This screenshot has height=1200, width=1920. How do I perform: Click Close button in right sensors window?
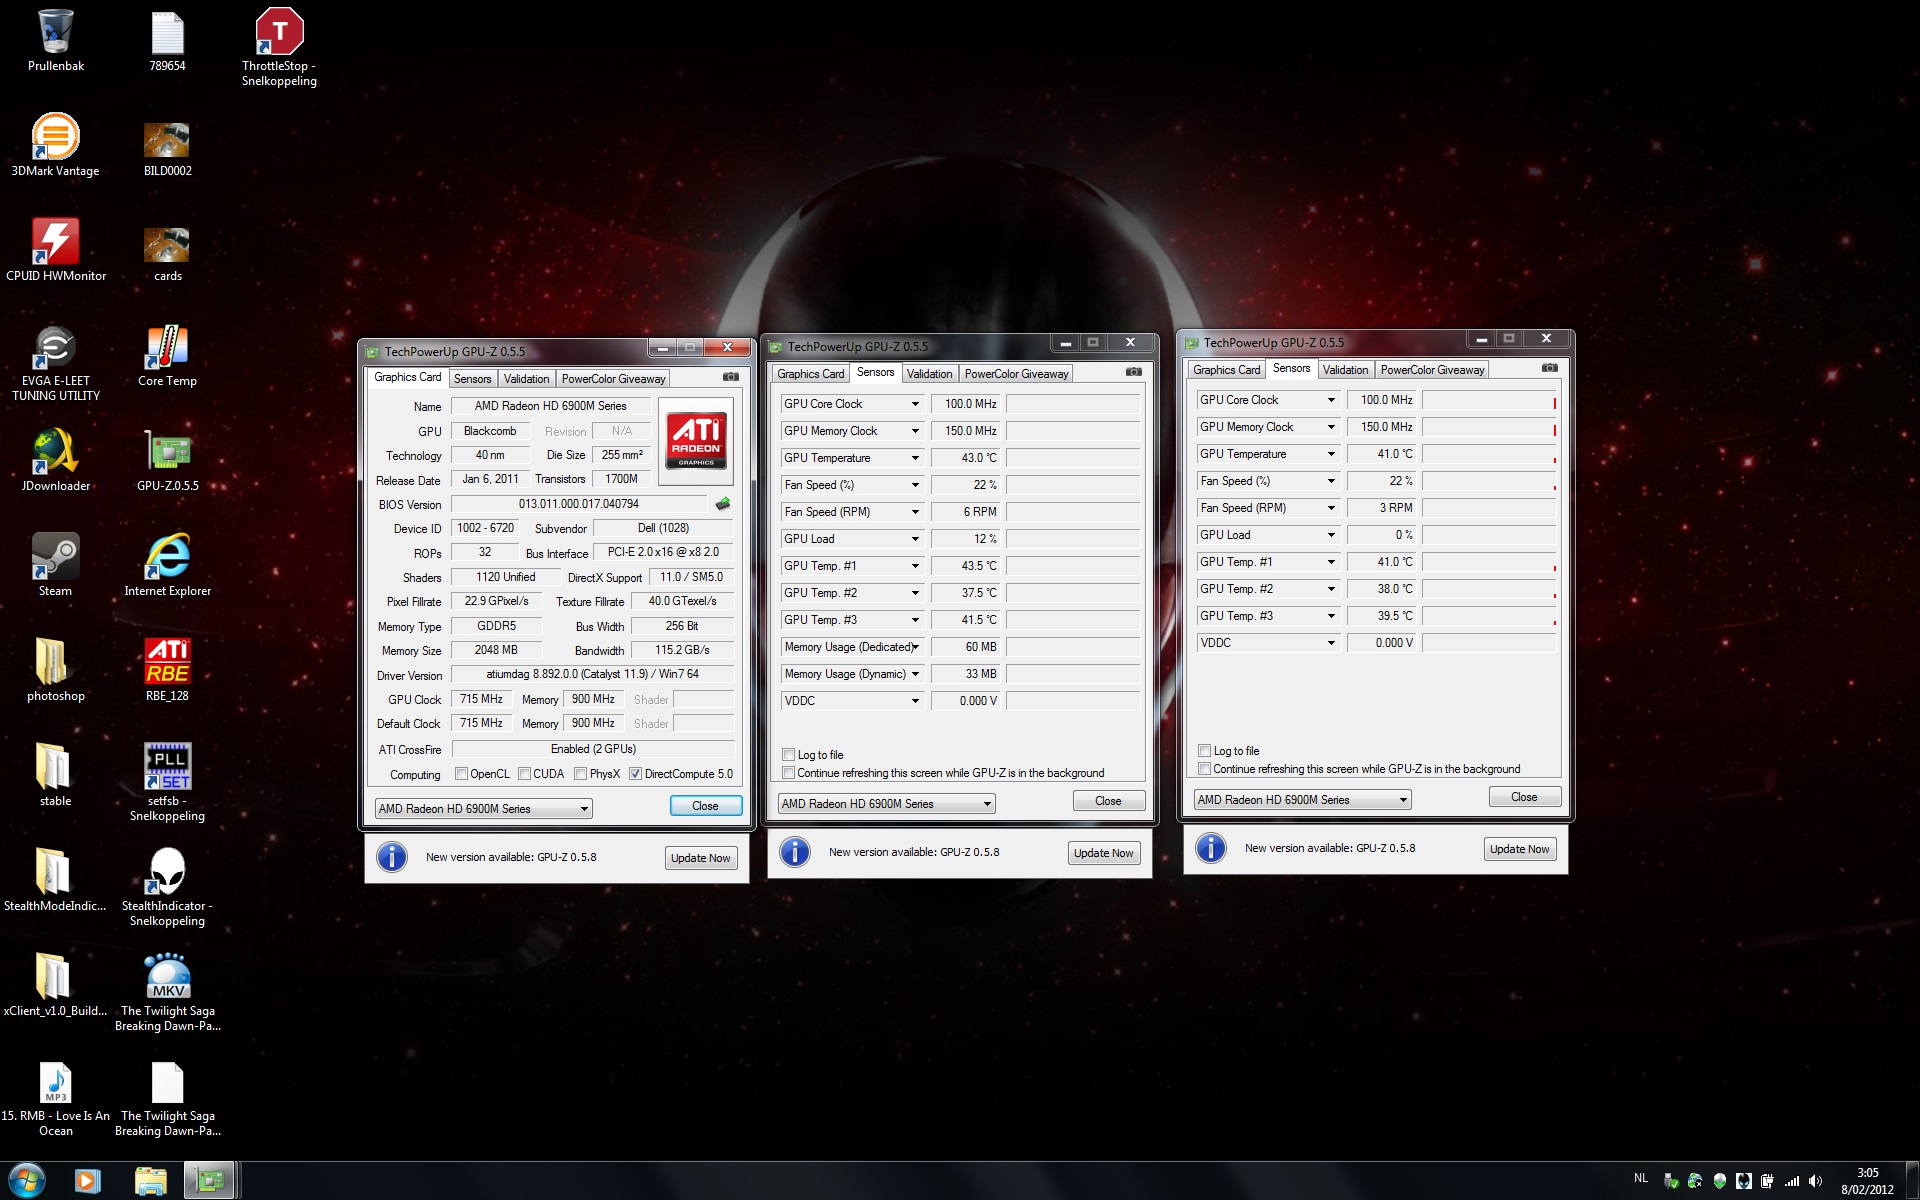coord(1524,797)
